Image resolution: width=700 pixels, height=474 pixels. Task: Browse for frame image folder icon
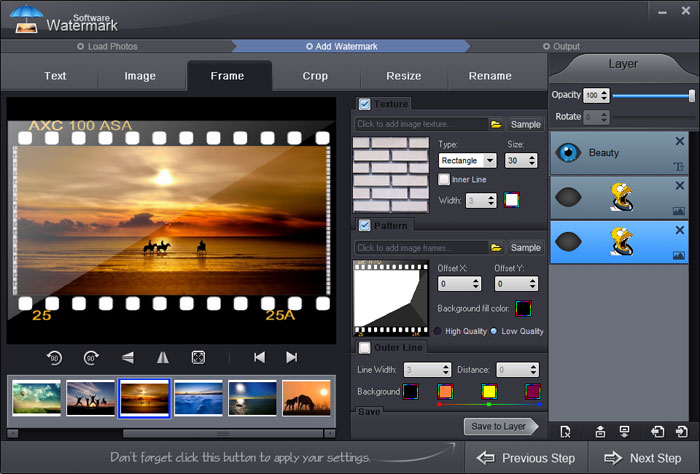pyautogui.click(x=496, y=247)
